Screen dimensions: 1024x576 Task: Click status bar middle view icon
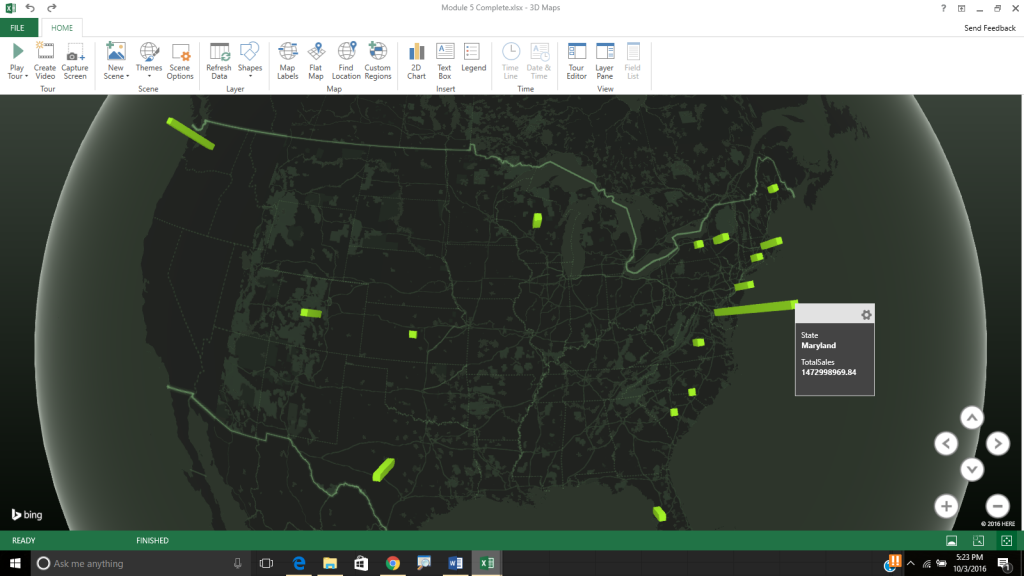click(978, 541)
